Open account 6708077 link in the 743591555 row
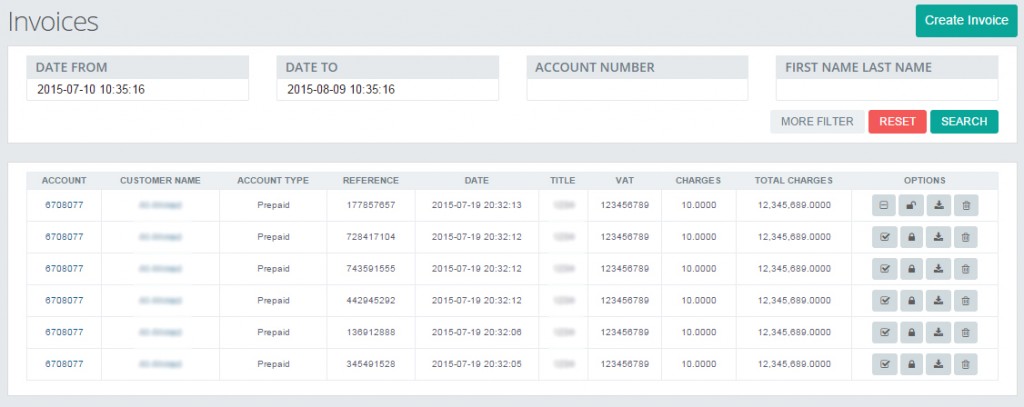This screenshot has height=407, width=1024. [x=64, y=269]
